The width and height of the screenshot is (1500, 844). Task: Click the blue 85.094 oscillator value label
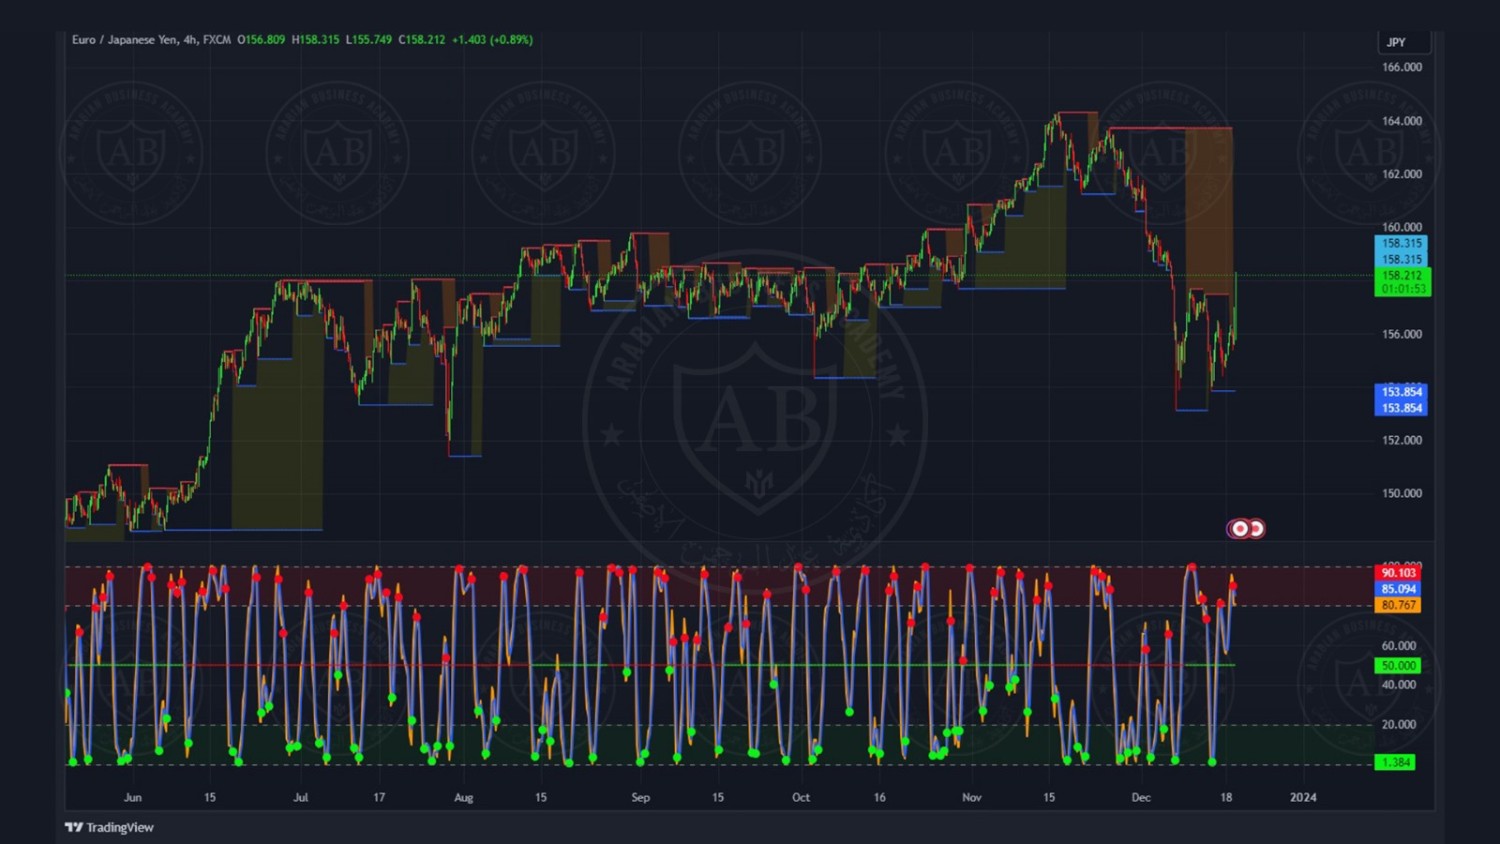click(1398, 589)
